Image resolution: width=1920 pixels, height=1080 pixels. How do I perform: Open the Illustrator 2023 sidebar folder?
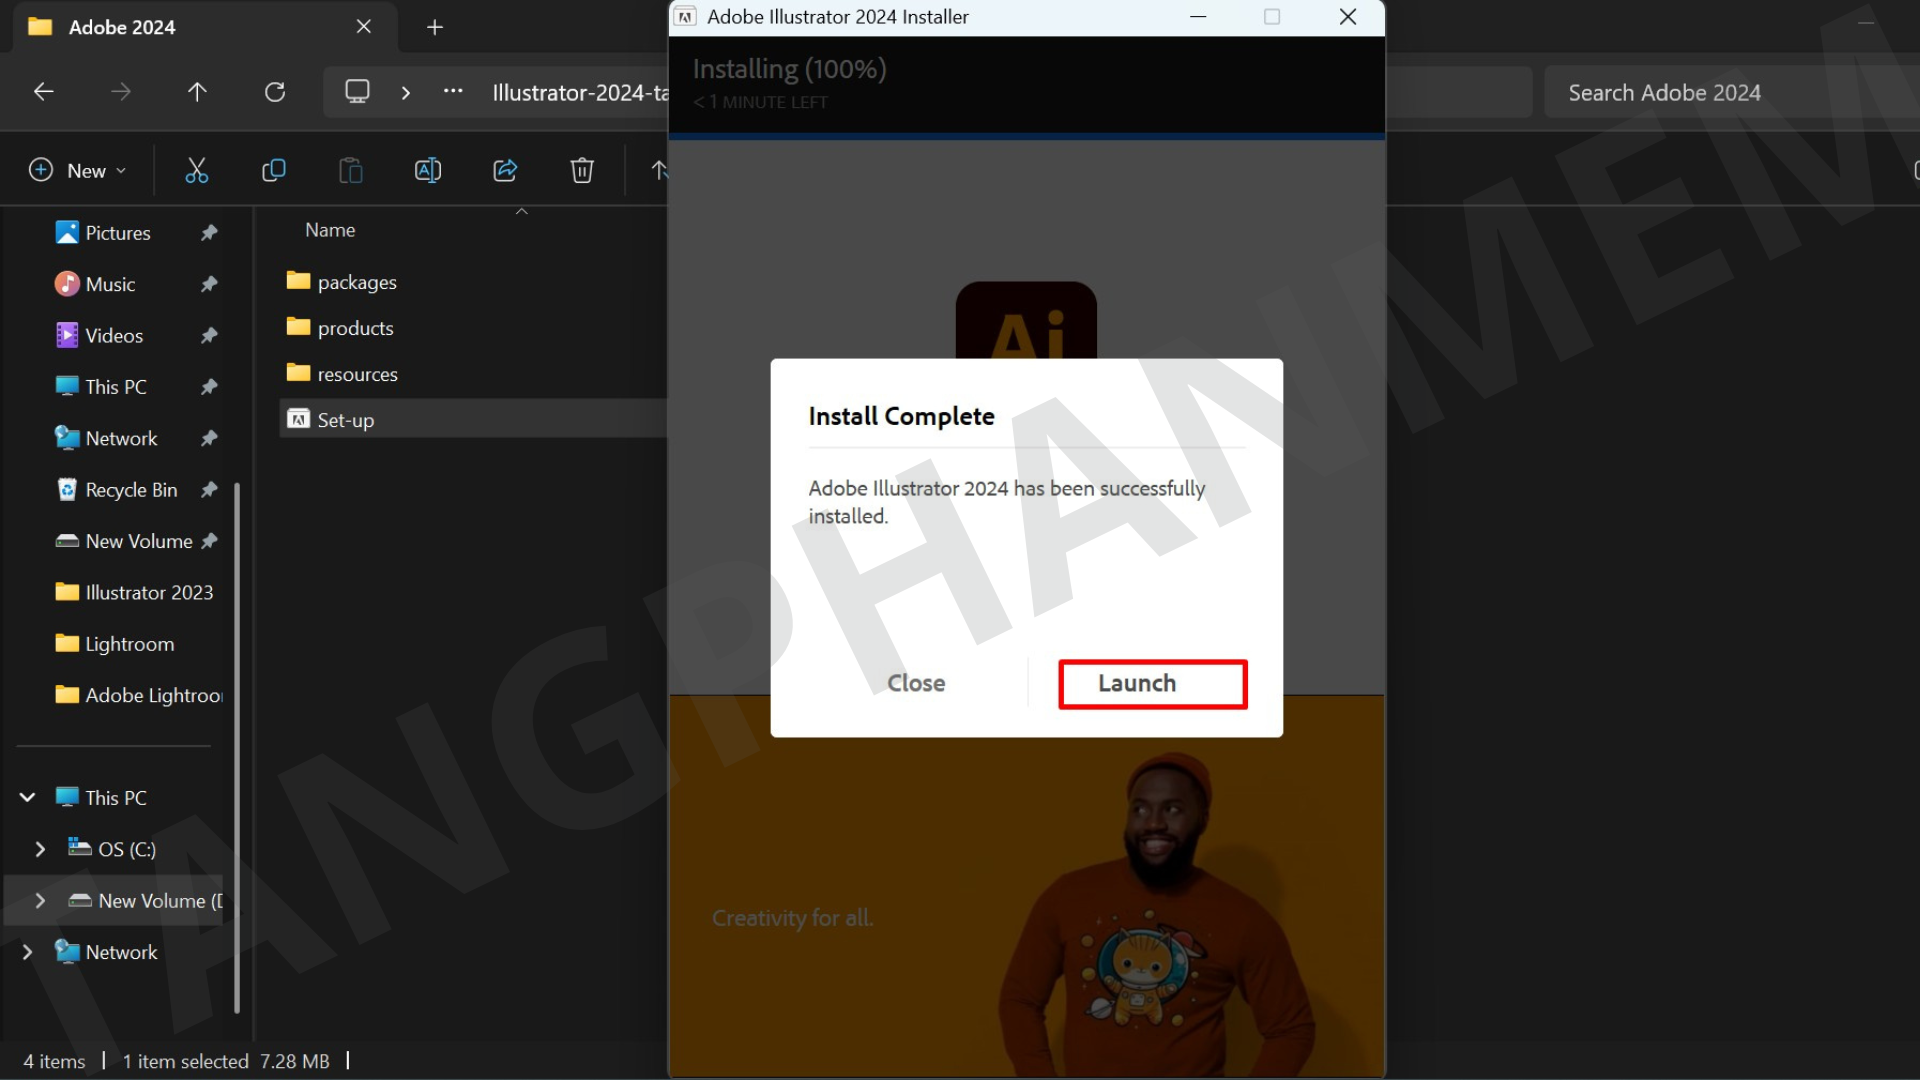[x=134, y=593]
